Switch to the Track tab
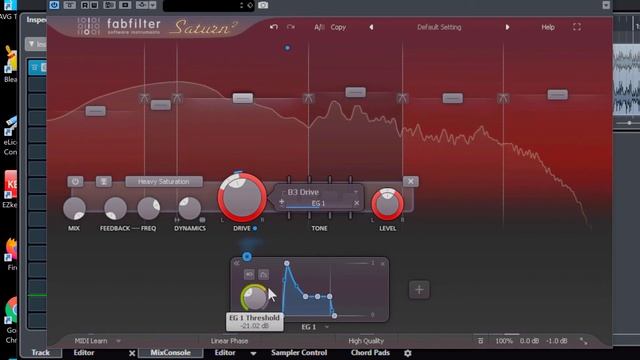 click(41, 353)
